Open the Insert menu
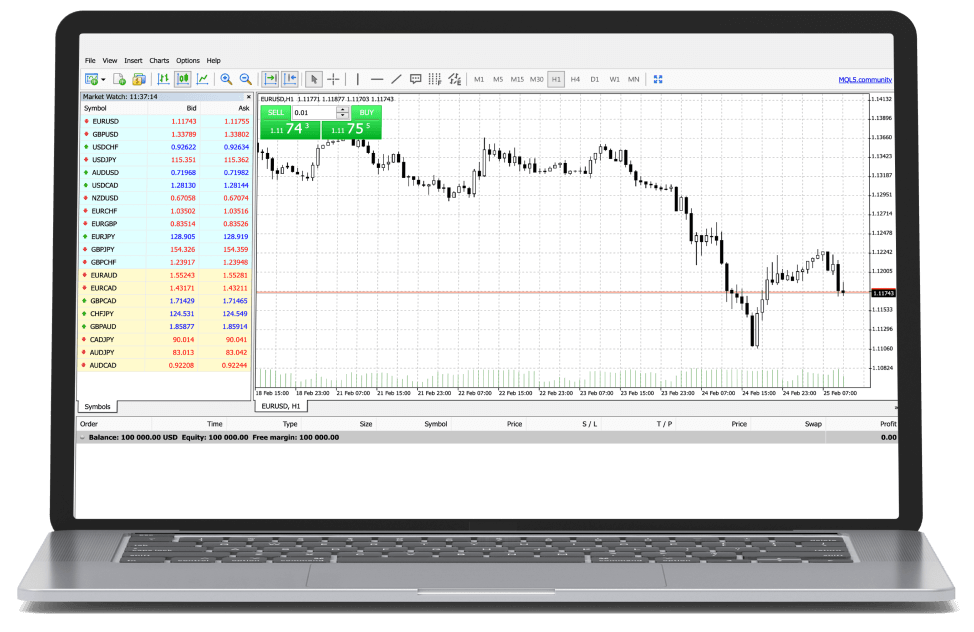 [133, 60]
